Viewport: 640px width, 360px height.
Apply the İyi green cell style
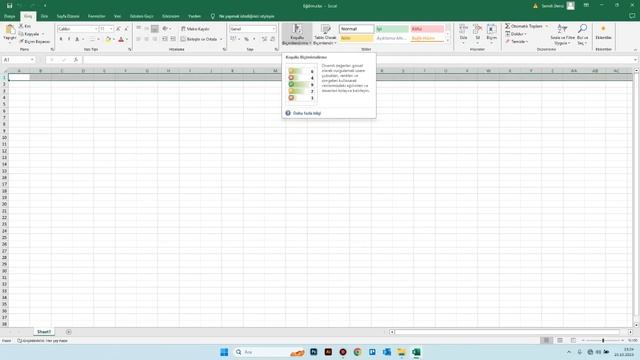(x=392, y=29)
